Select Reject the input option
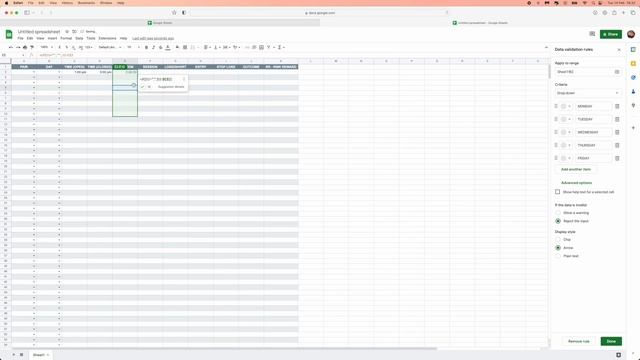640x360 pixels. point(558,221)
